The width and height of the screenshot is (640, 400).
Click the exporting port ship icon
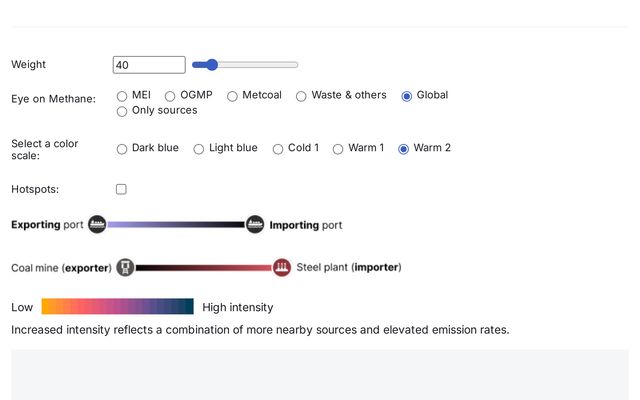(x=97, y=224)
